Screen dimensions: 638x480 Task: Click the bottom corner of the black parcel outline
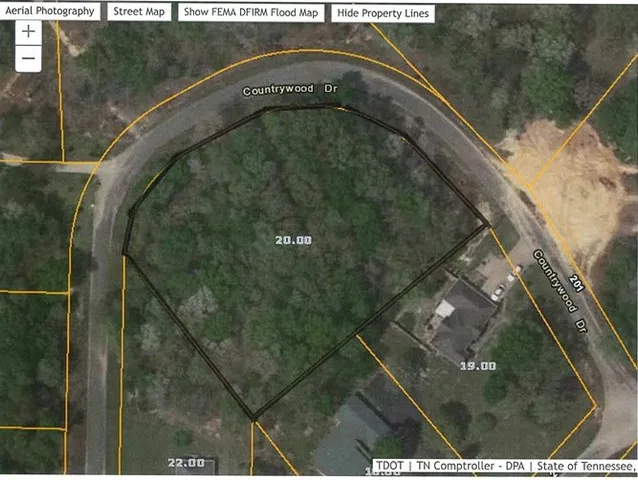pyautogui.click(x=252, y=417)
